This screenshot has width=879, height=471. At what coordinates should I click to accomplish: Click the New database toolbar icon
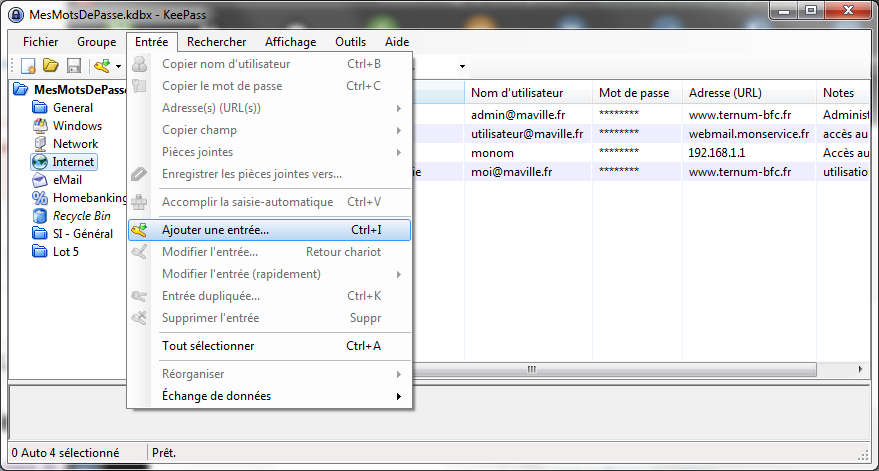29,66
